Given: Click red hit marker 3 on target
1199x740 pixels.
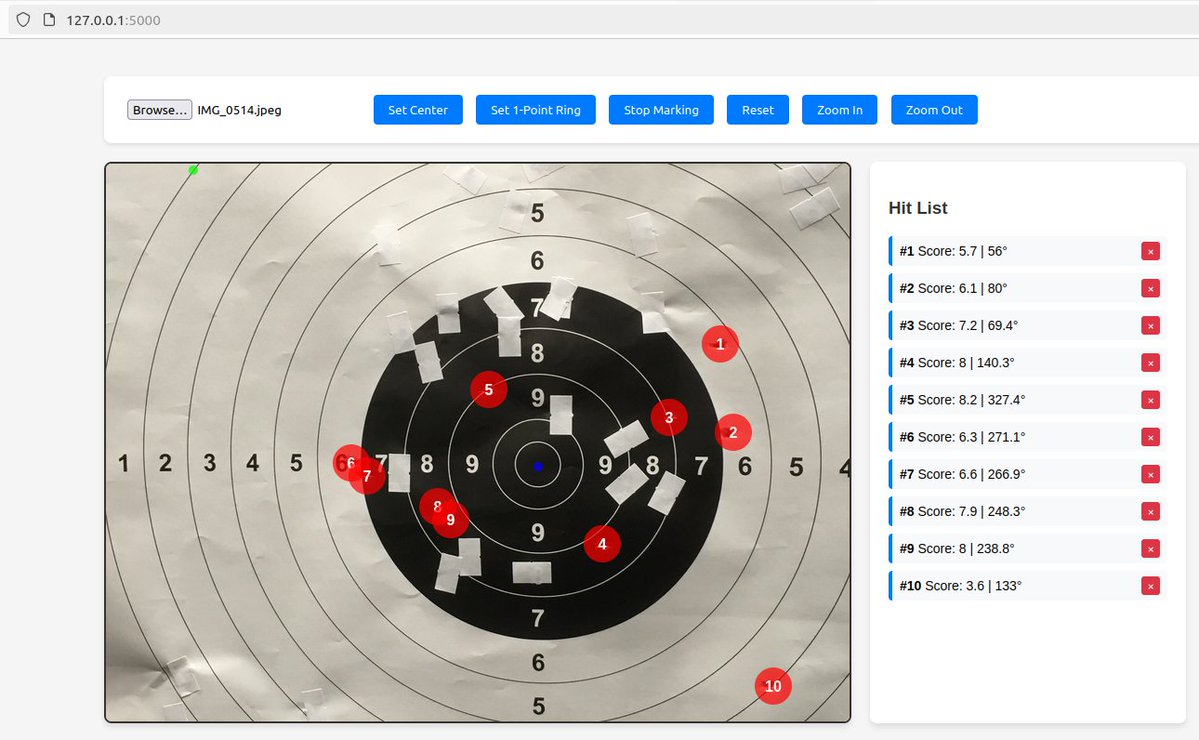Looking at the screenshot, I should 669,417.
